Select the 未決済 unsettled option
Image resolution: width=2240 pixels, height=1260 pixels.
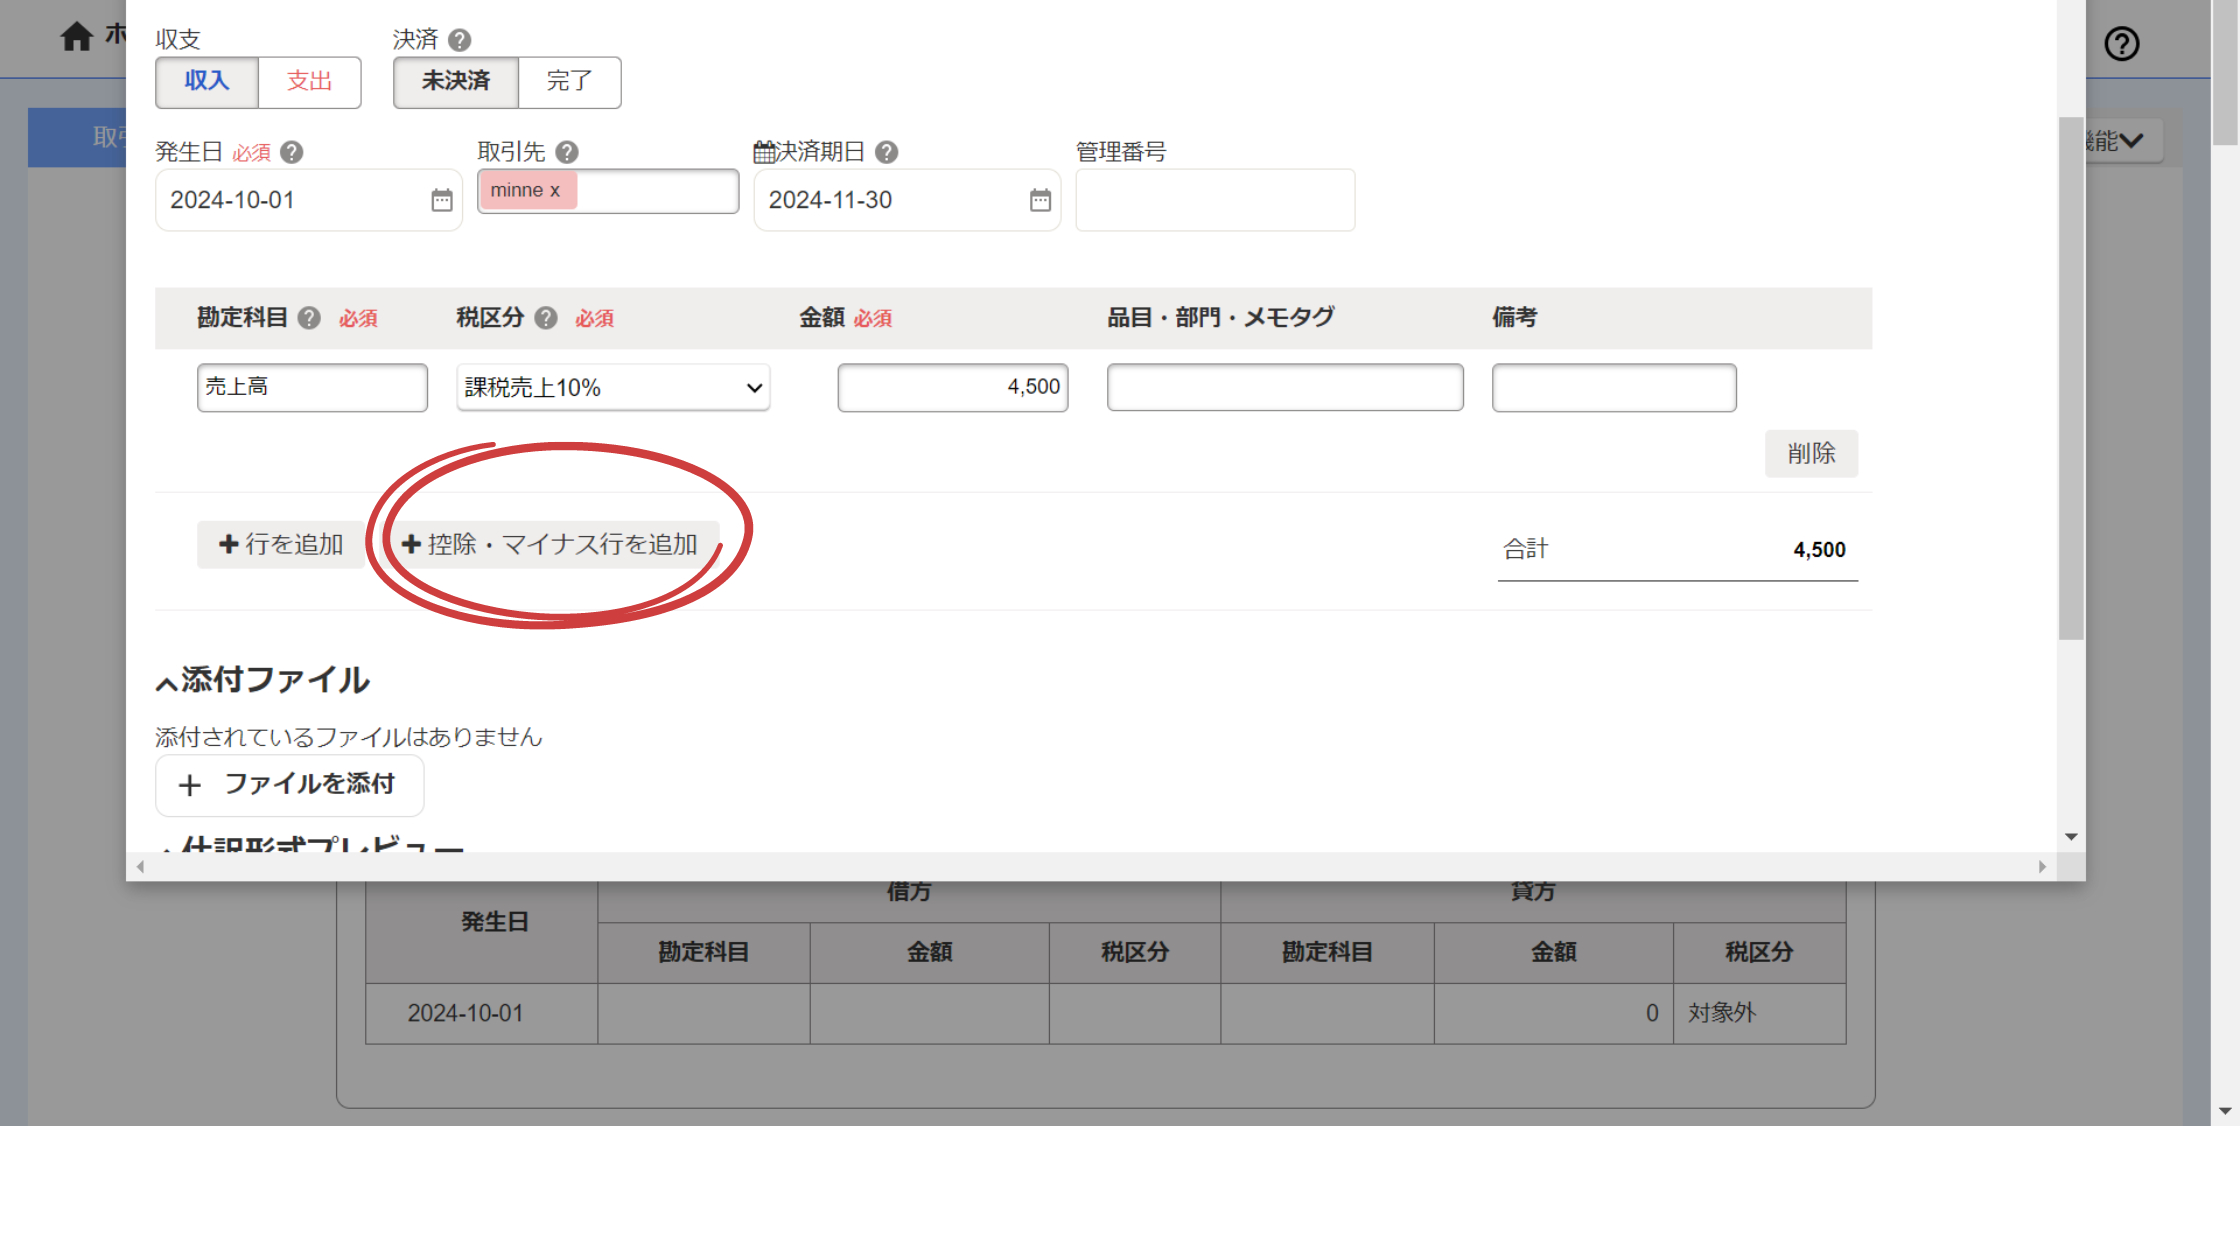pyautogui.click(x=456, y=82)
